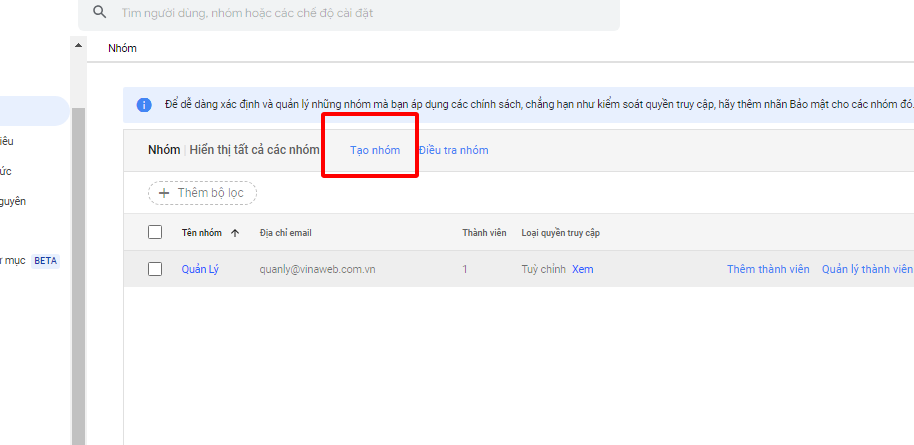
Task: Click the Thành viên column header
Action: pos(484,233)
